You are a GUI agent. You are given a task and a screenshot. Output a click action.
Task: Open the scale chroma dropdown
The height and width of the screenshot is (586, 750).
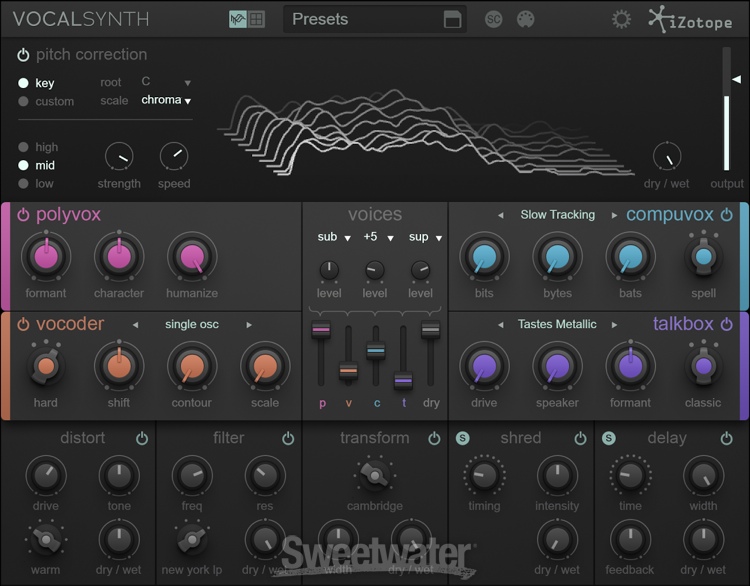pyautogui.click(x=166, y=100)
